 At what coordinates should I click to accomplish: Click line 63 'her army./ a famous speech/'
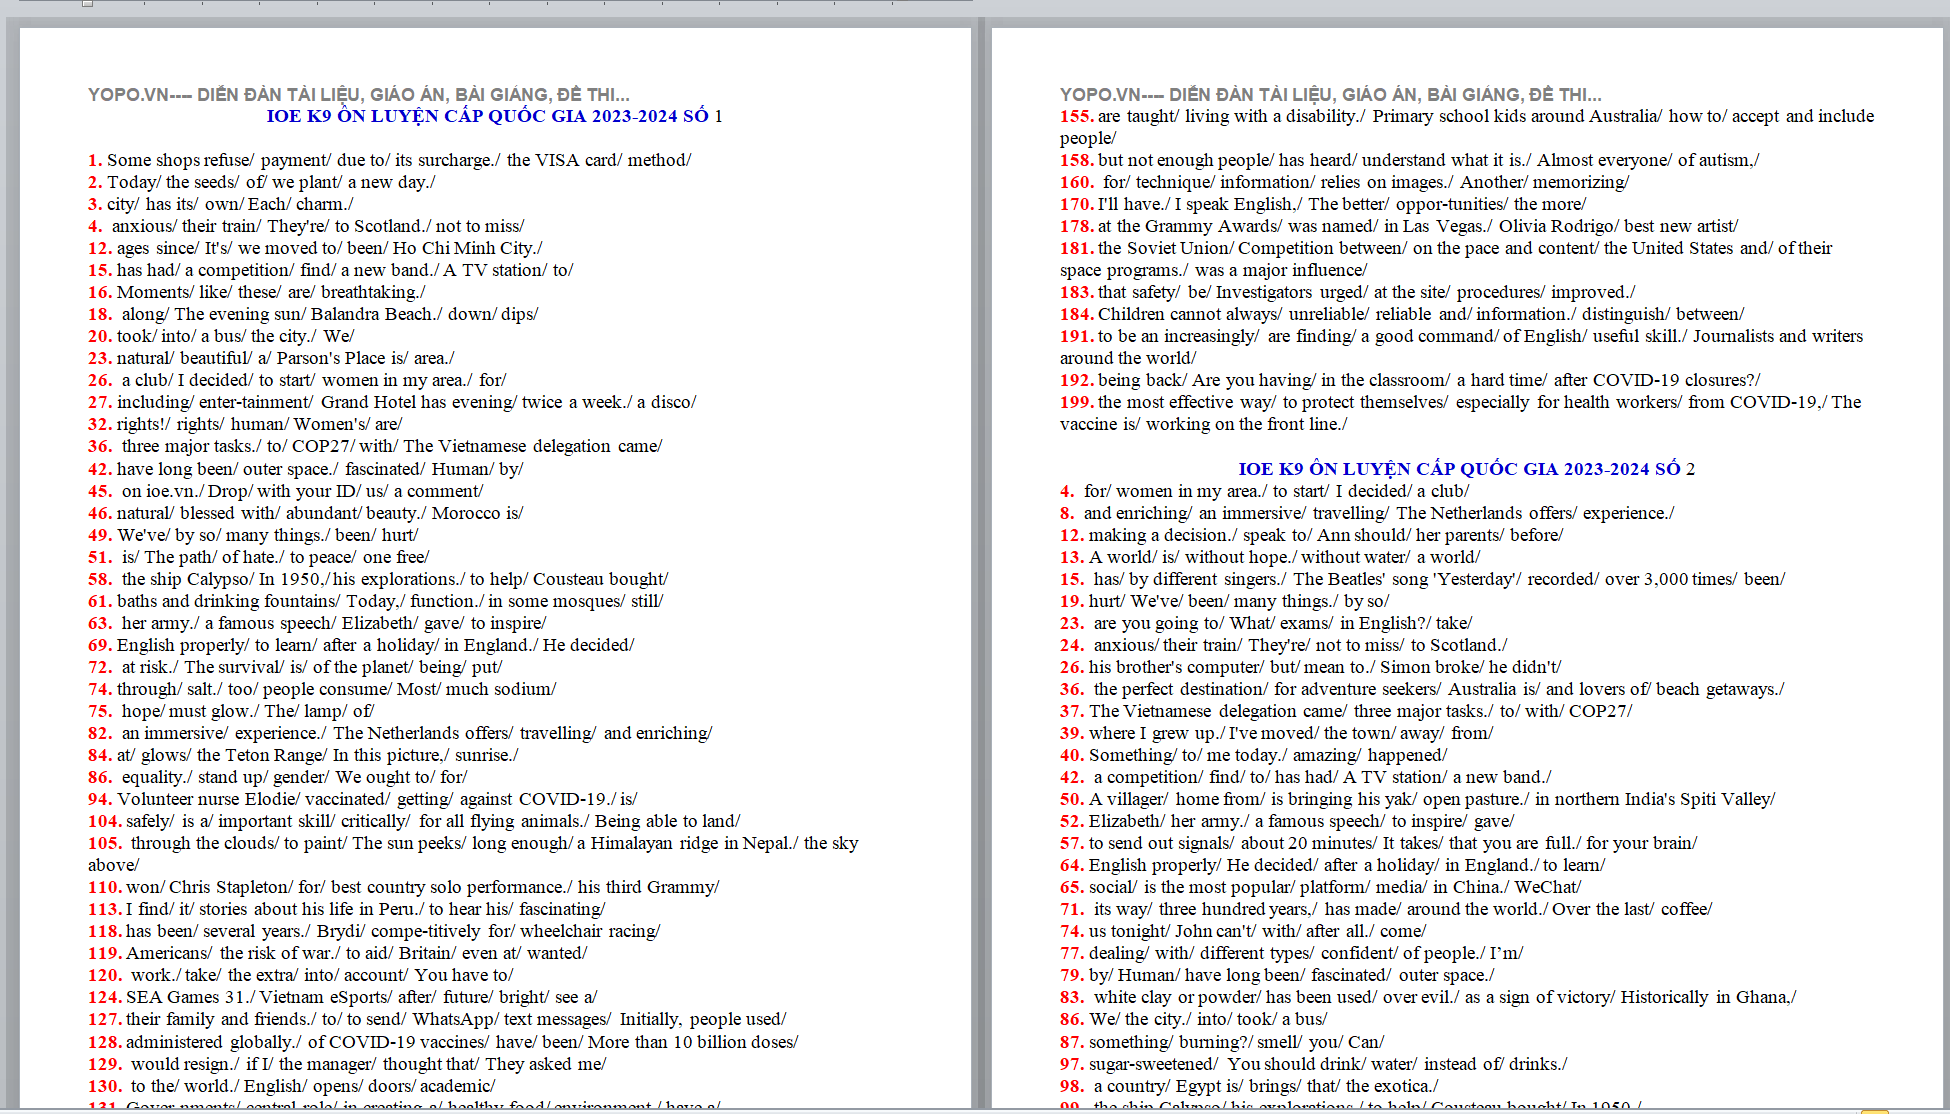317,623
